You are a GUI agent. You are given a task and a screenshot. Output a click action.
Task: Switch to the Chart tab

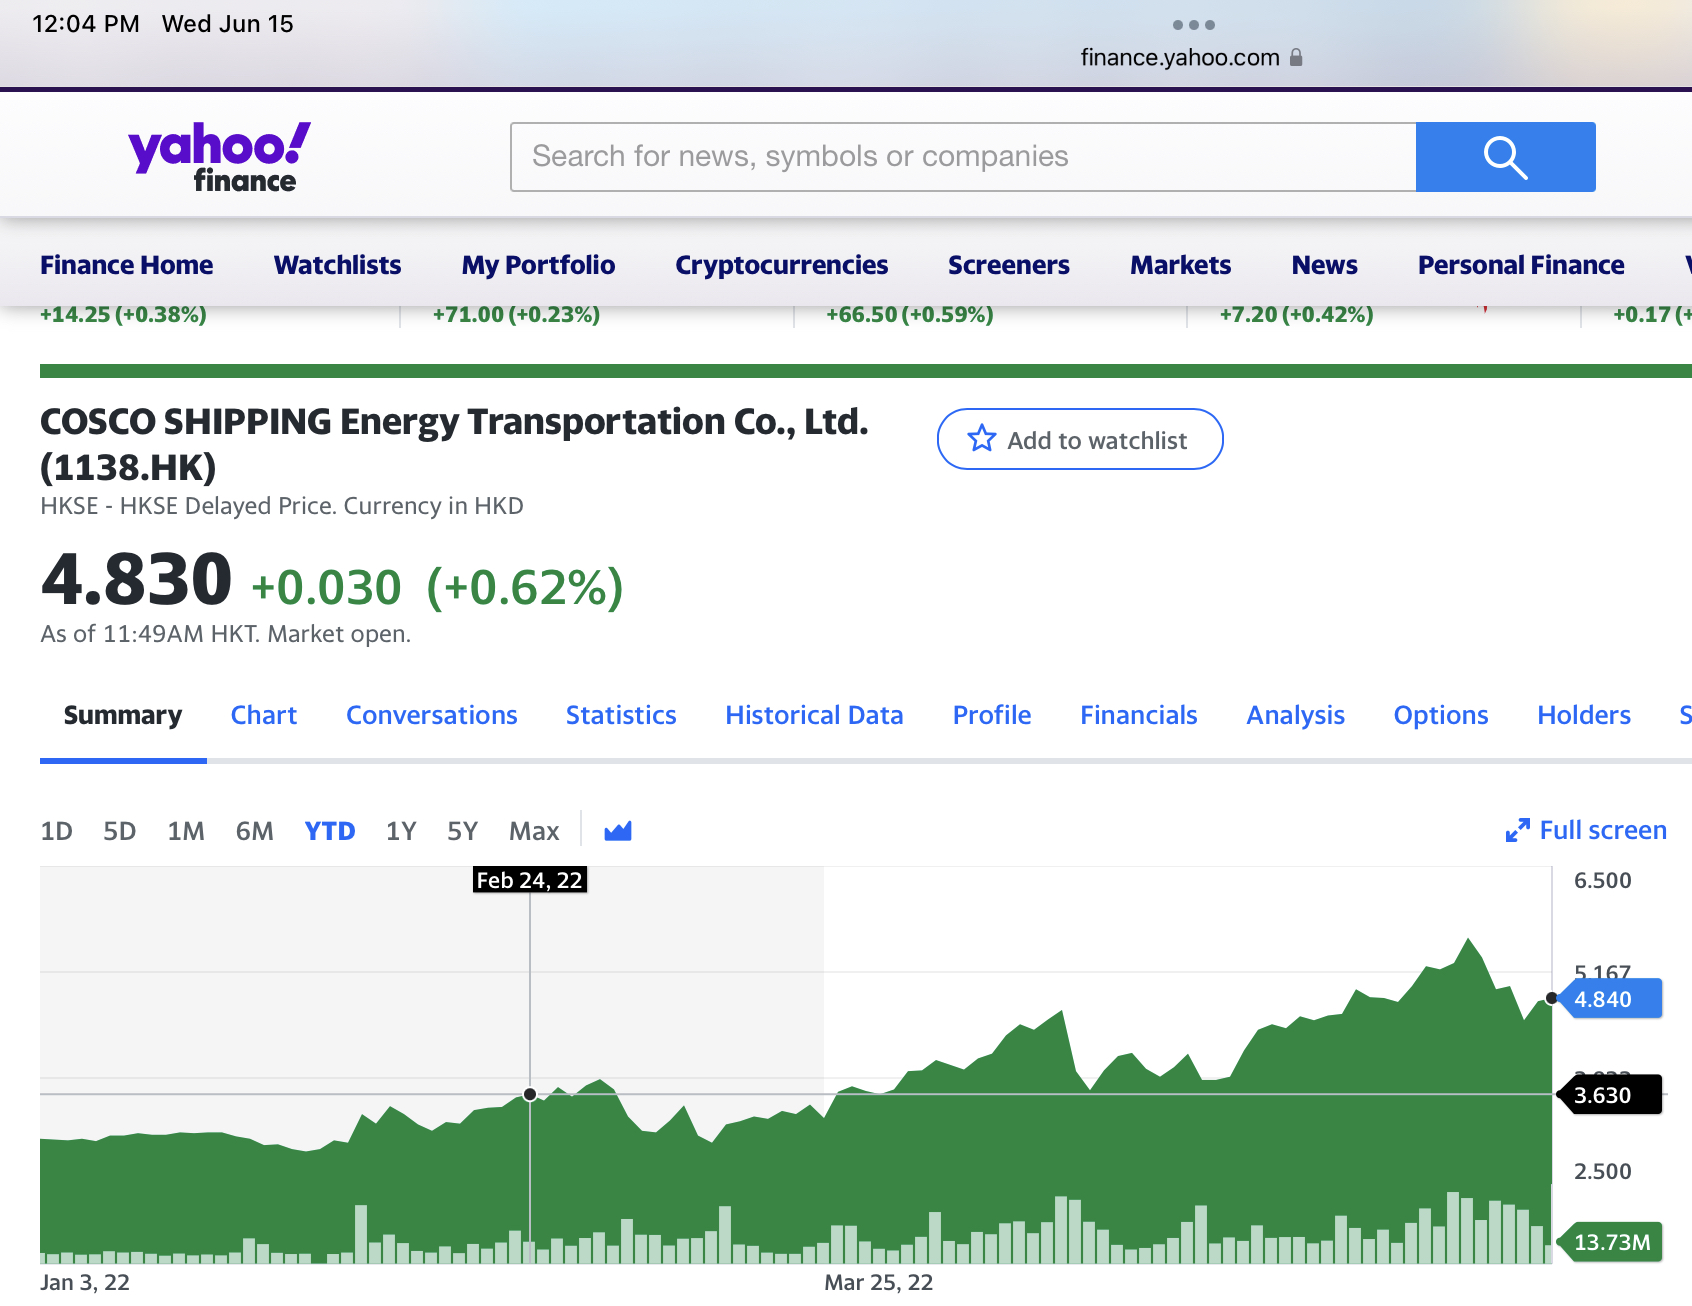[264, 715]
